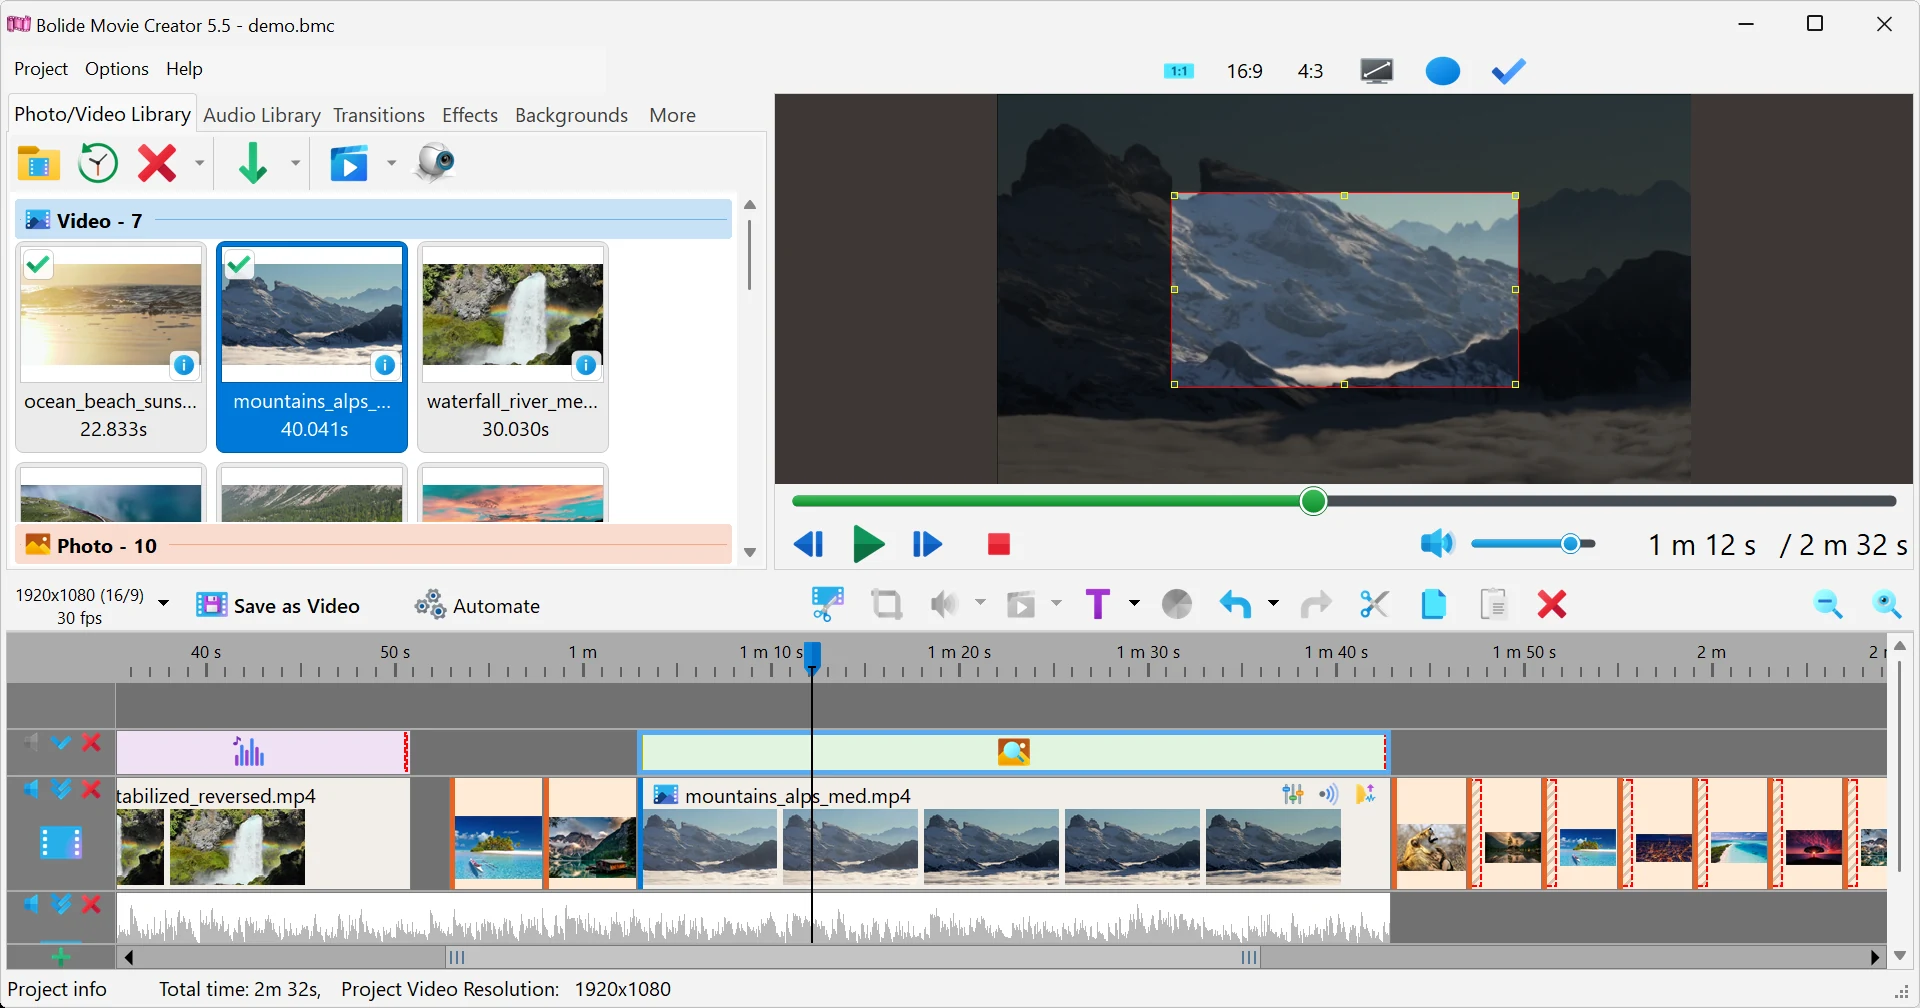
Task: Click the playback speed icon
Action: pos(1021,604)
